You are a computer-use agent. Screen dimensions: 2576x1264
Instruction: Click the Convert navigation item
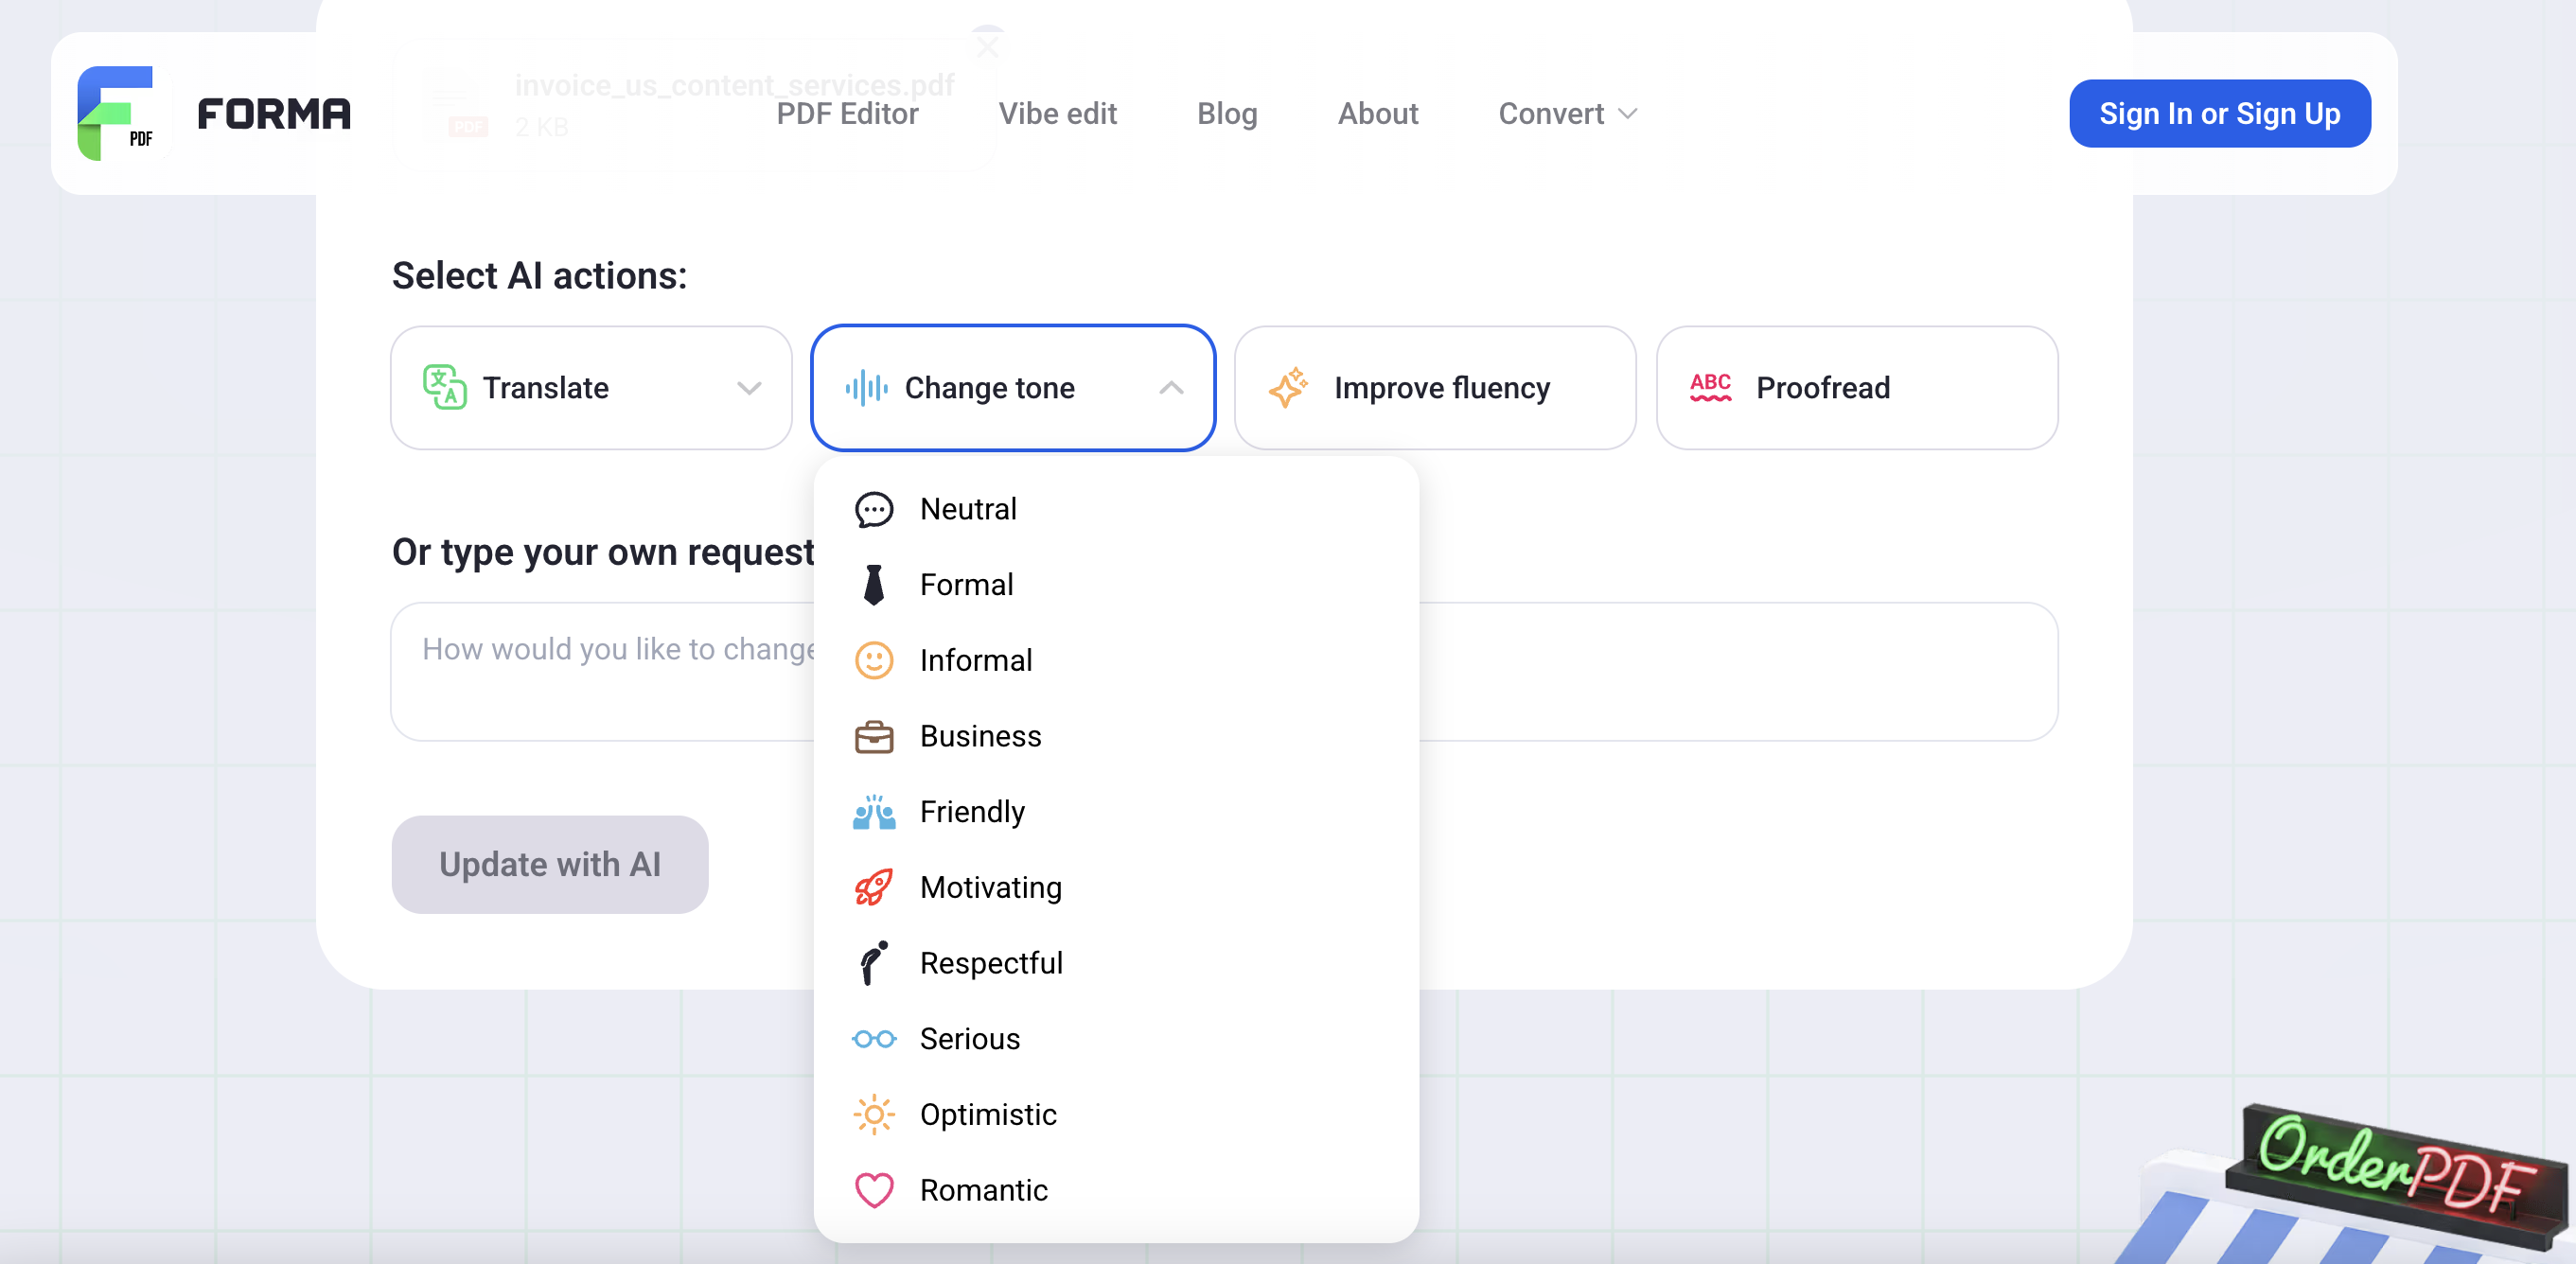1567,114
